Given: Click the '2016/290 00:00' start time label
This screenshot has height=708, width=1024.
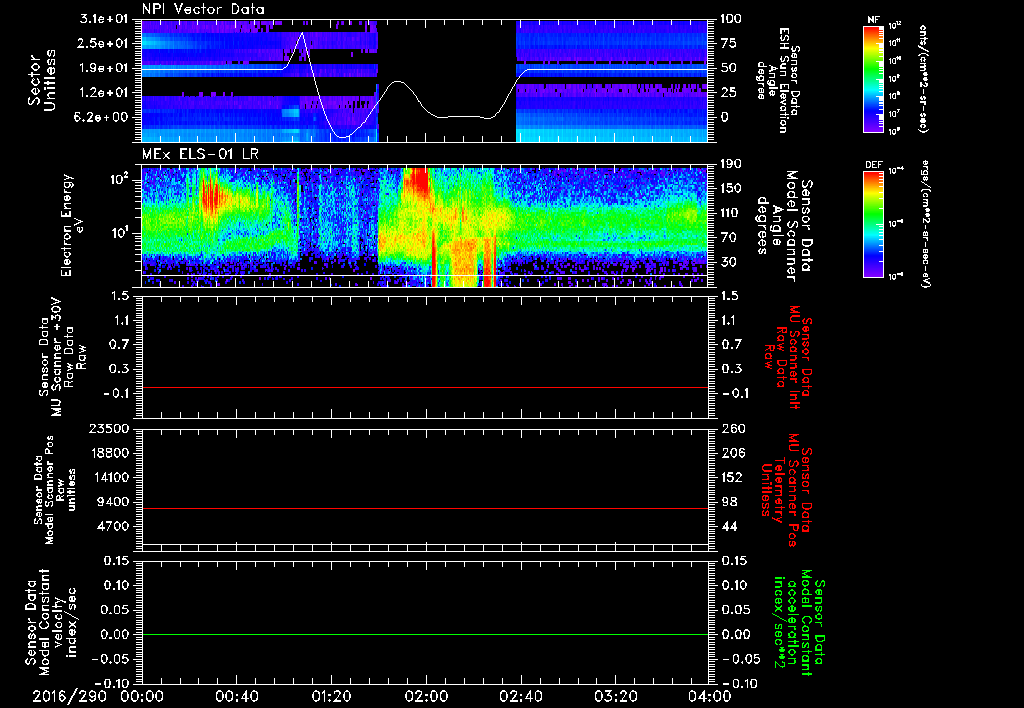Looking at the screenshot, I should click(100, 697).
